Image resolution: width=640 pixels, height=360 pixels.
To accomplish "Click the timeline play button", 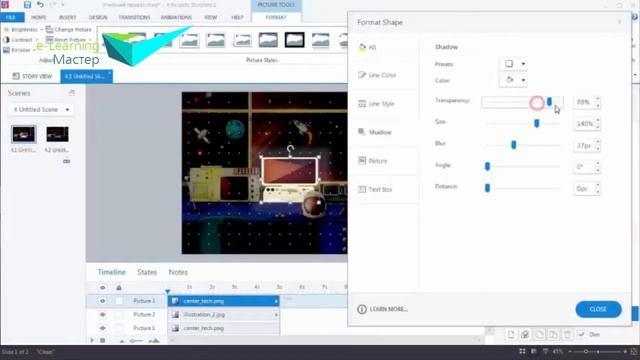I will [92, 340].
